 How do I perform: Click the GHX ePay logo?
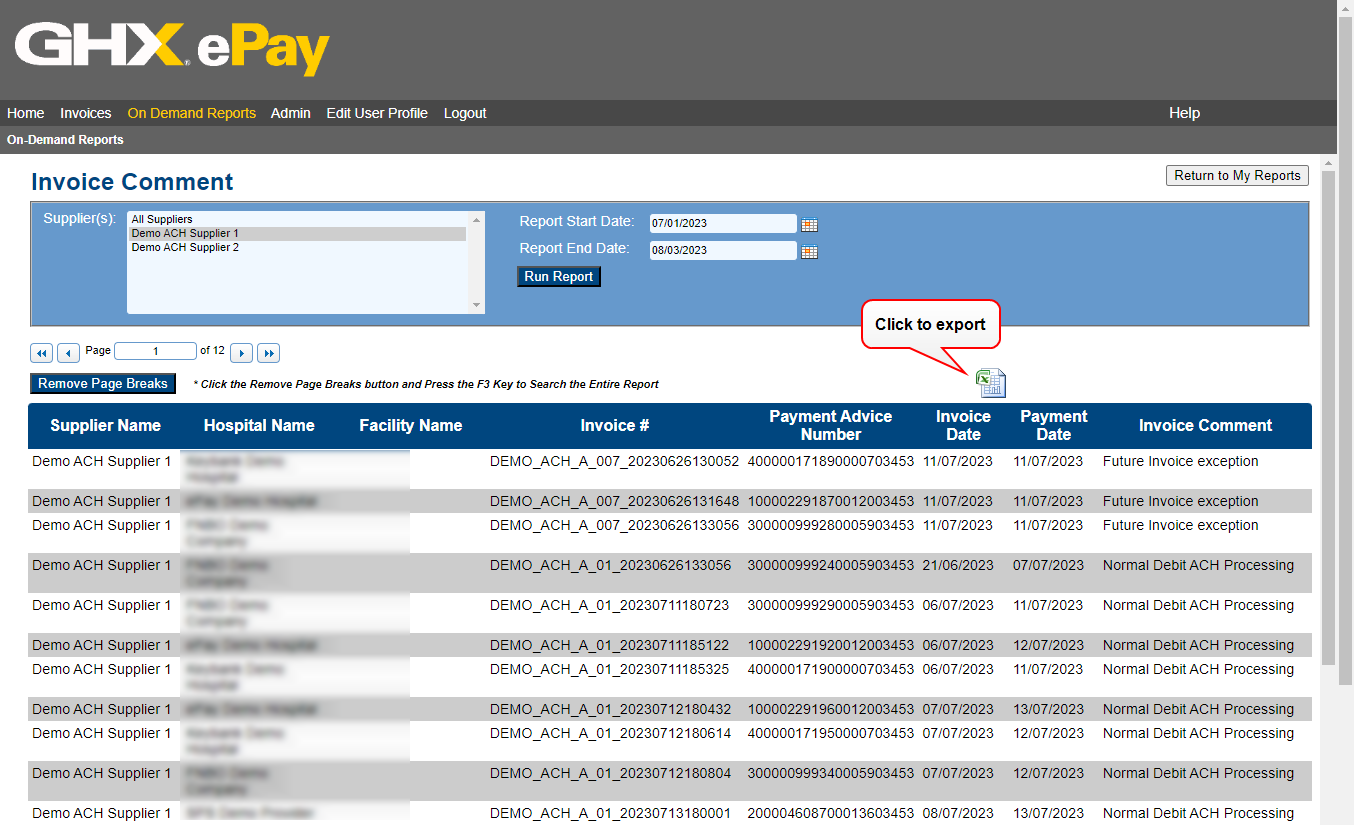coord(172,49)
